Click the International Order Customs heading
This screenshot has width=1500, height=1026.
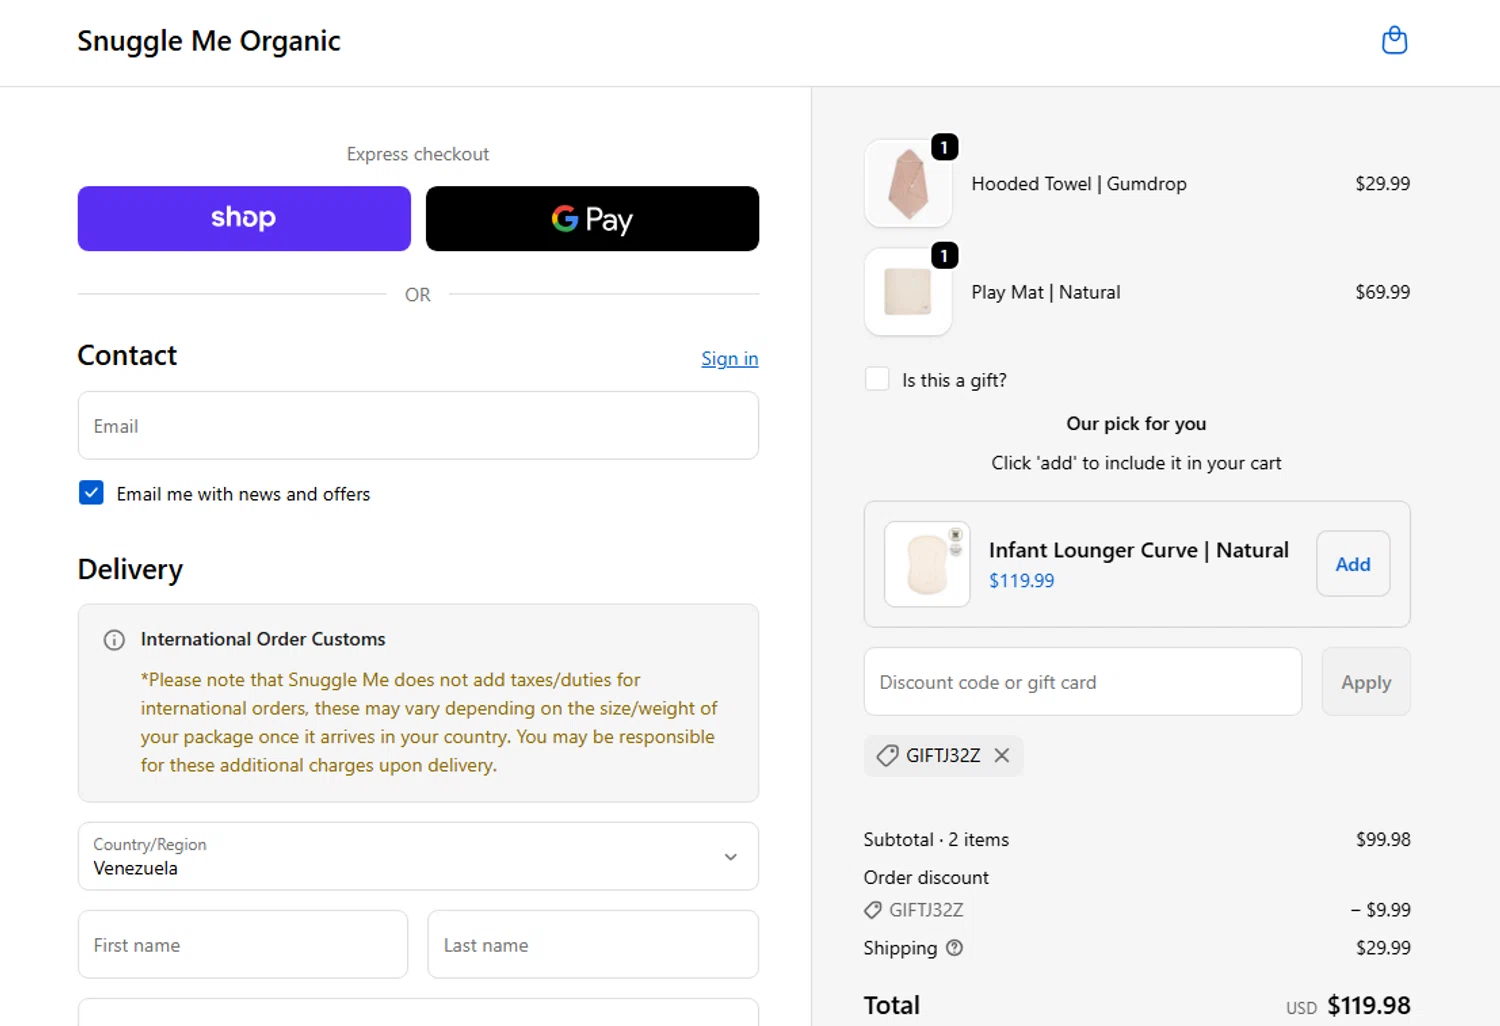pos(263,639)
